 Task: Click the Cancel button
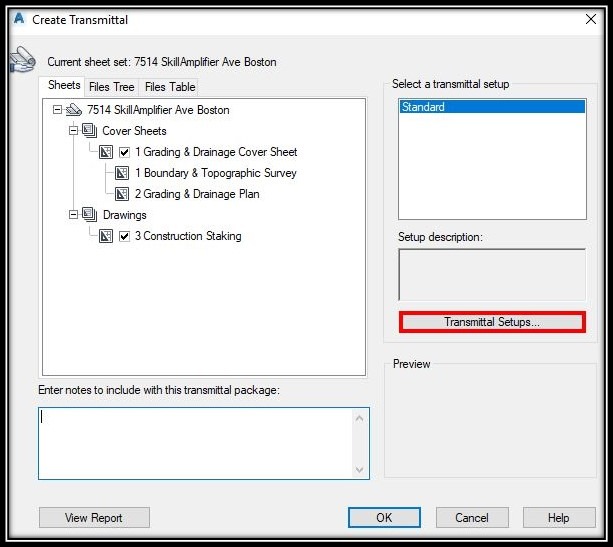click(x=472, y=518)
